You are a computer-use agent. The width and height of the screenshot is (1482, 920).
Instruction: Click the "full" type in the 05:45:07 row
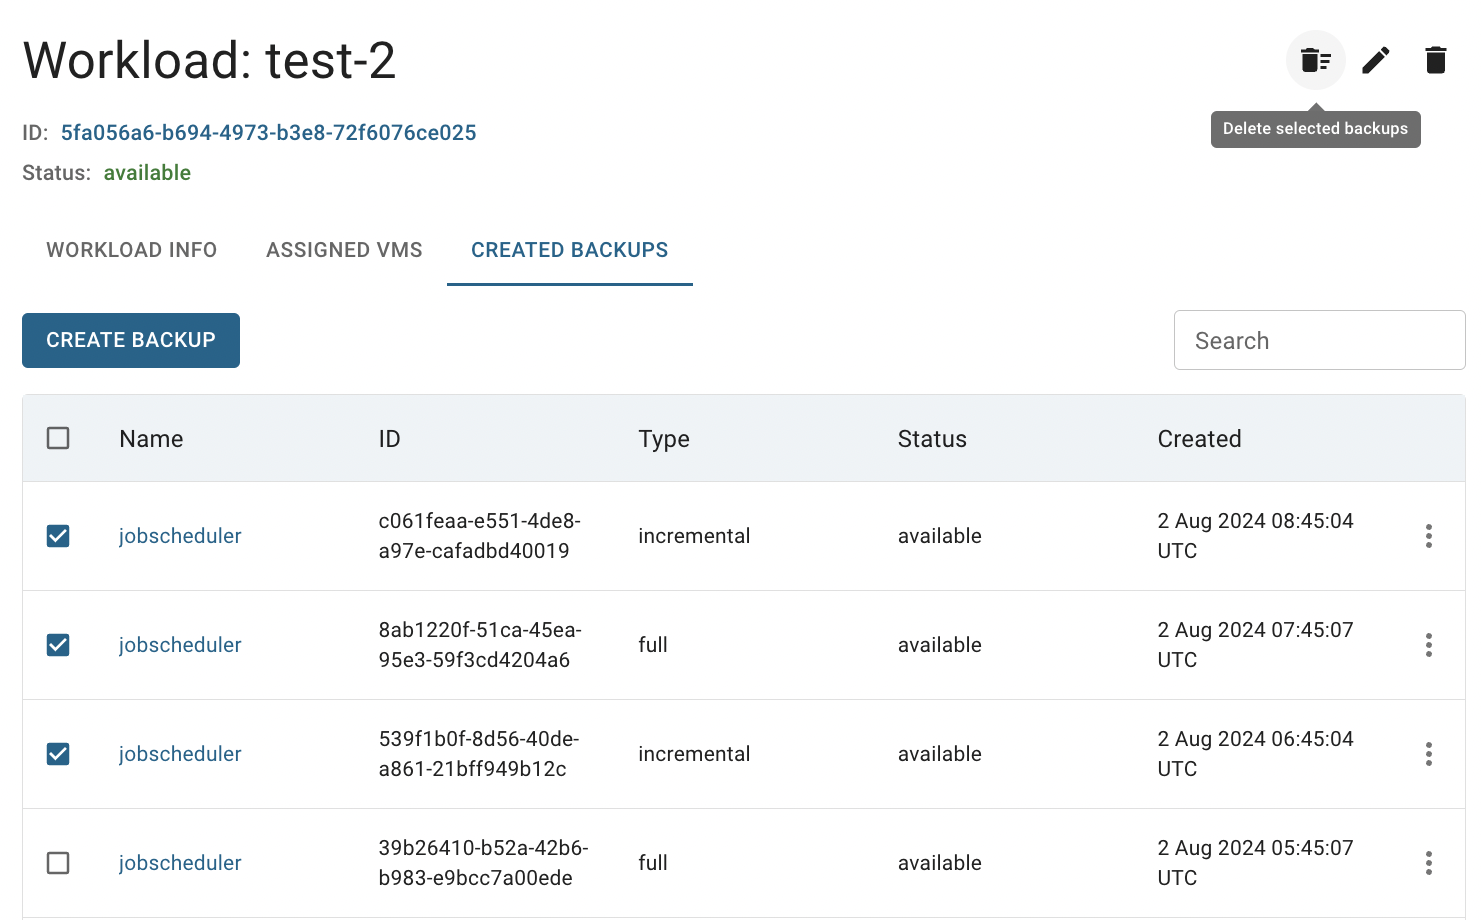653,863
